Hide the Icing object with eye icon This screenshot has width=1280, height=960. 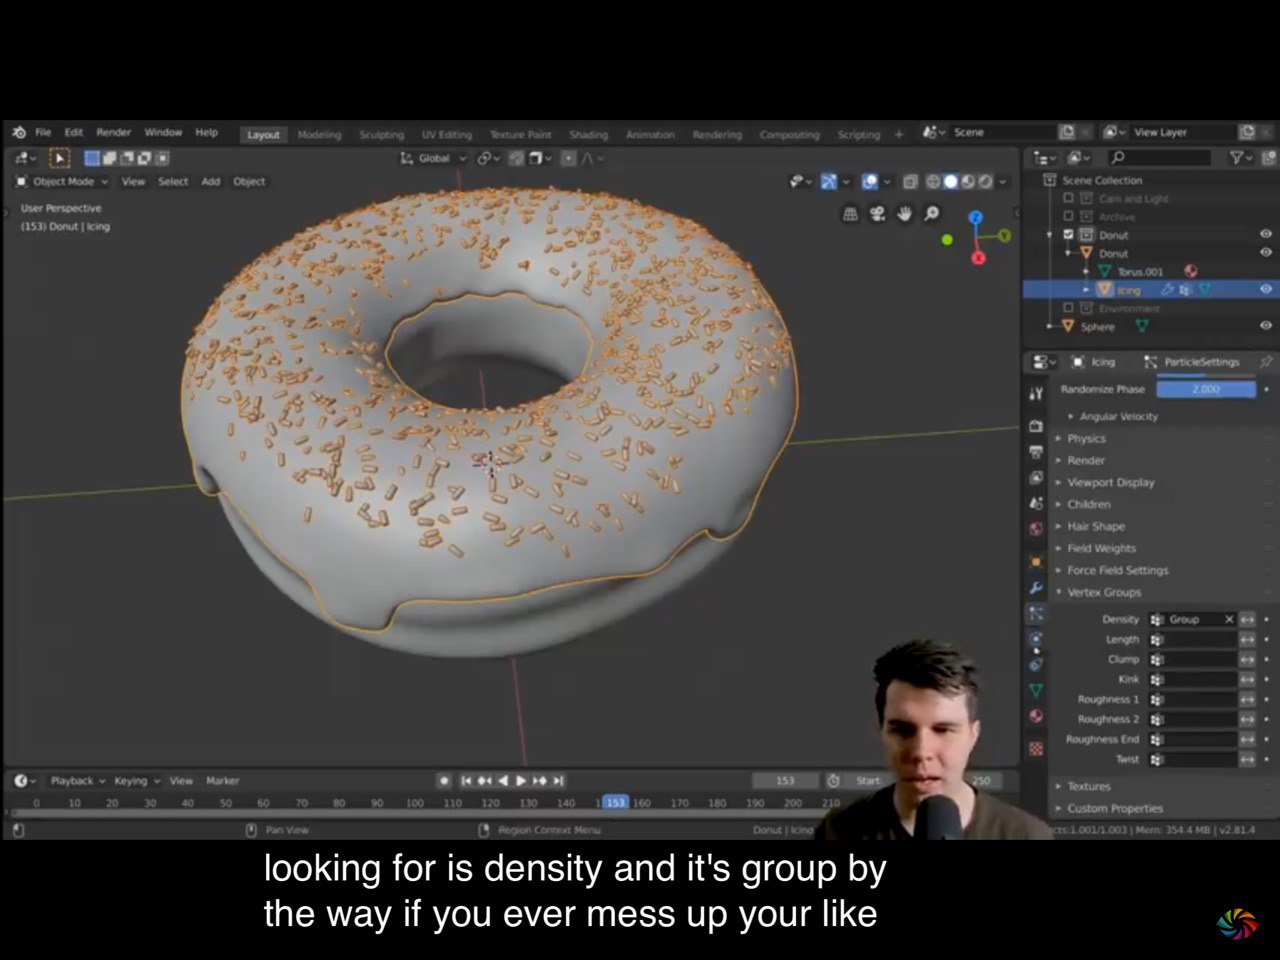pyautogui.click(x=1266, y=289)
